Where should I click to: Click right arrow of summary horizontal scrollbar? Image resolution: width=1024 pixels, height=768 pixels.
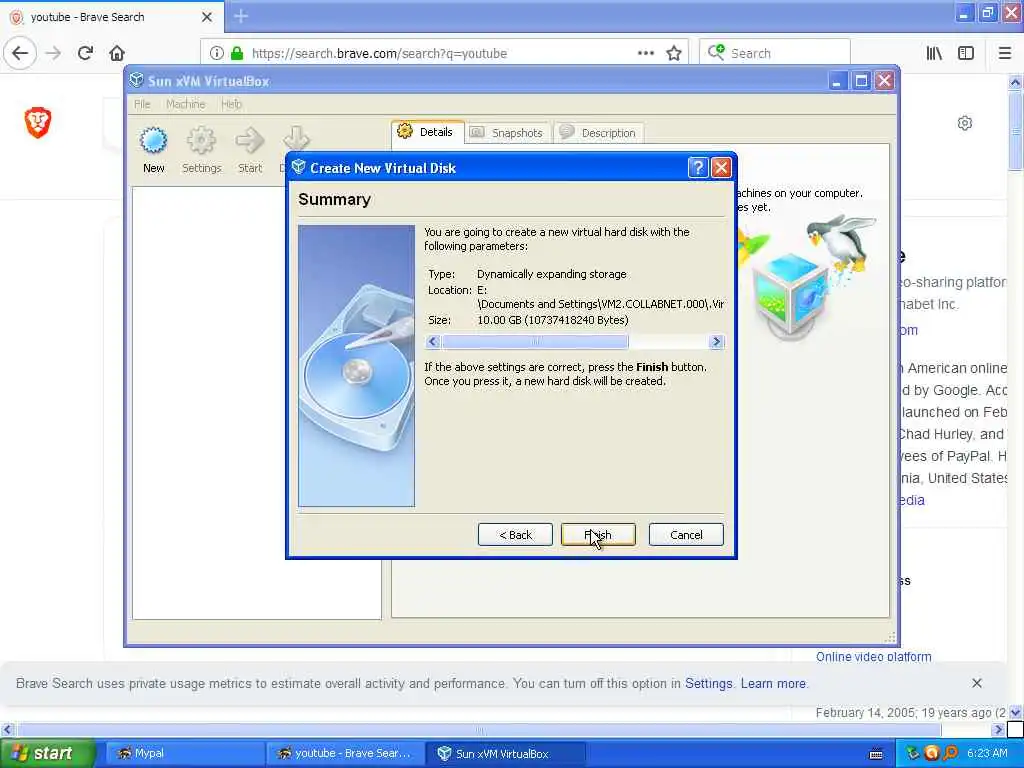tap(716, 342)
